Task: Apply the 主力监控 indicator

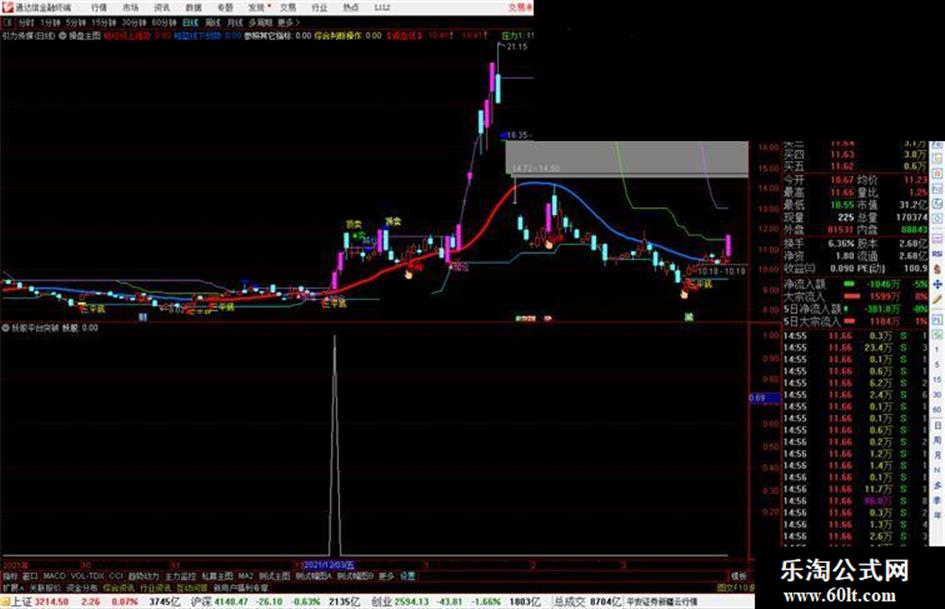Action: tap(180, 576)
